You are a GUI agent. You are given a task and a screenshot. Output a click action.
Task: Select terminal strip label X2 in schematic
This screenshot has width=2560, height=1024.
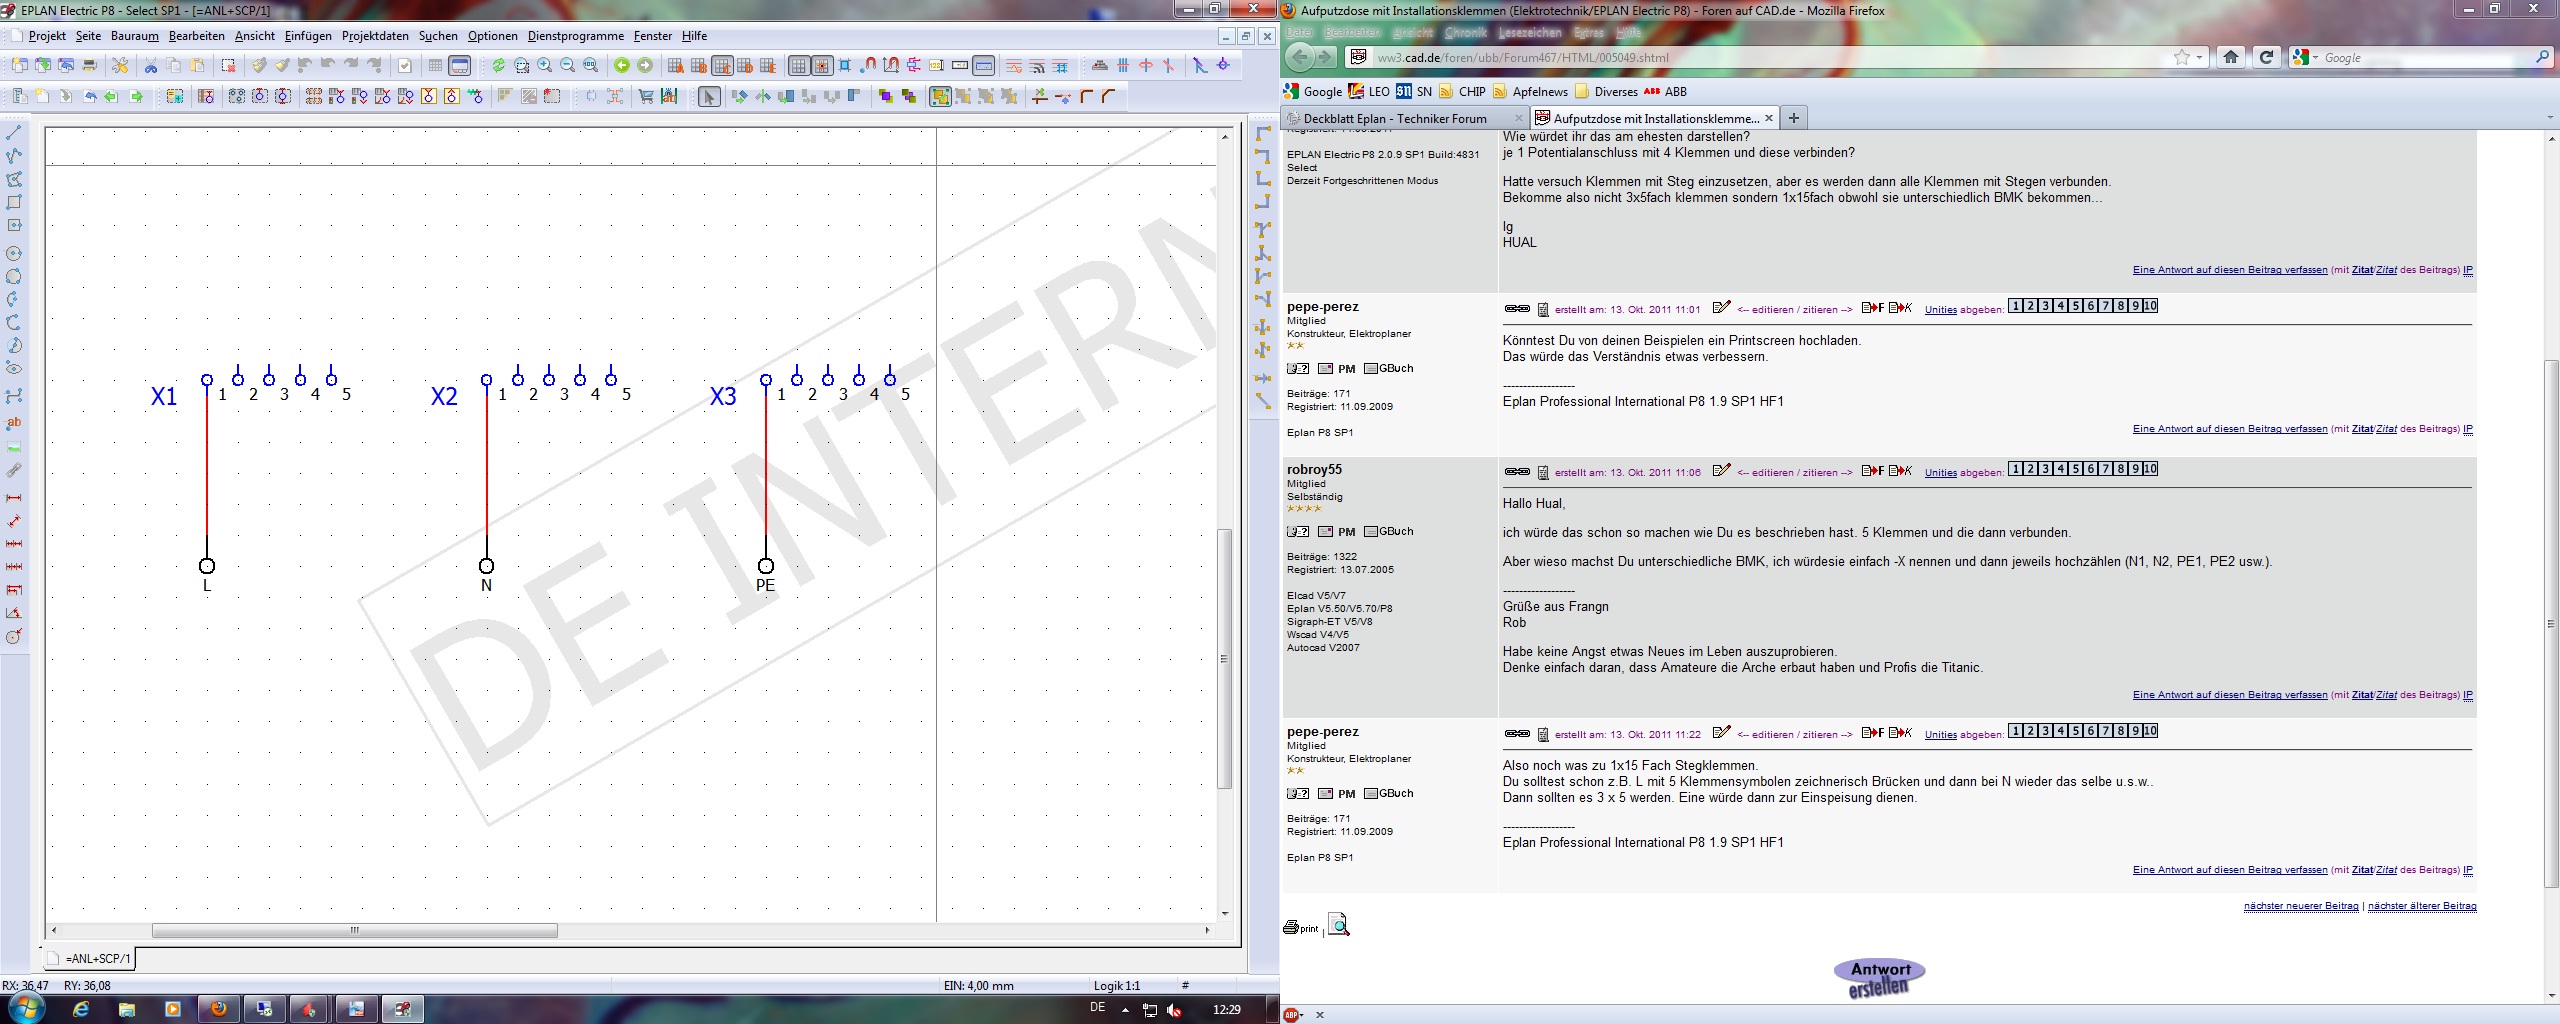(444, 396)
